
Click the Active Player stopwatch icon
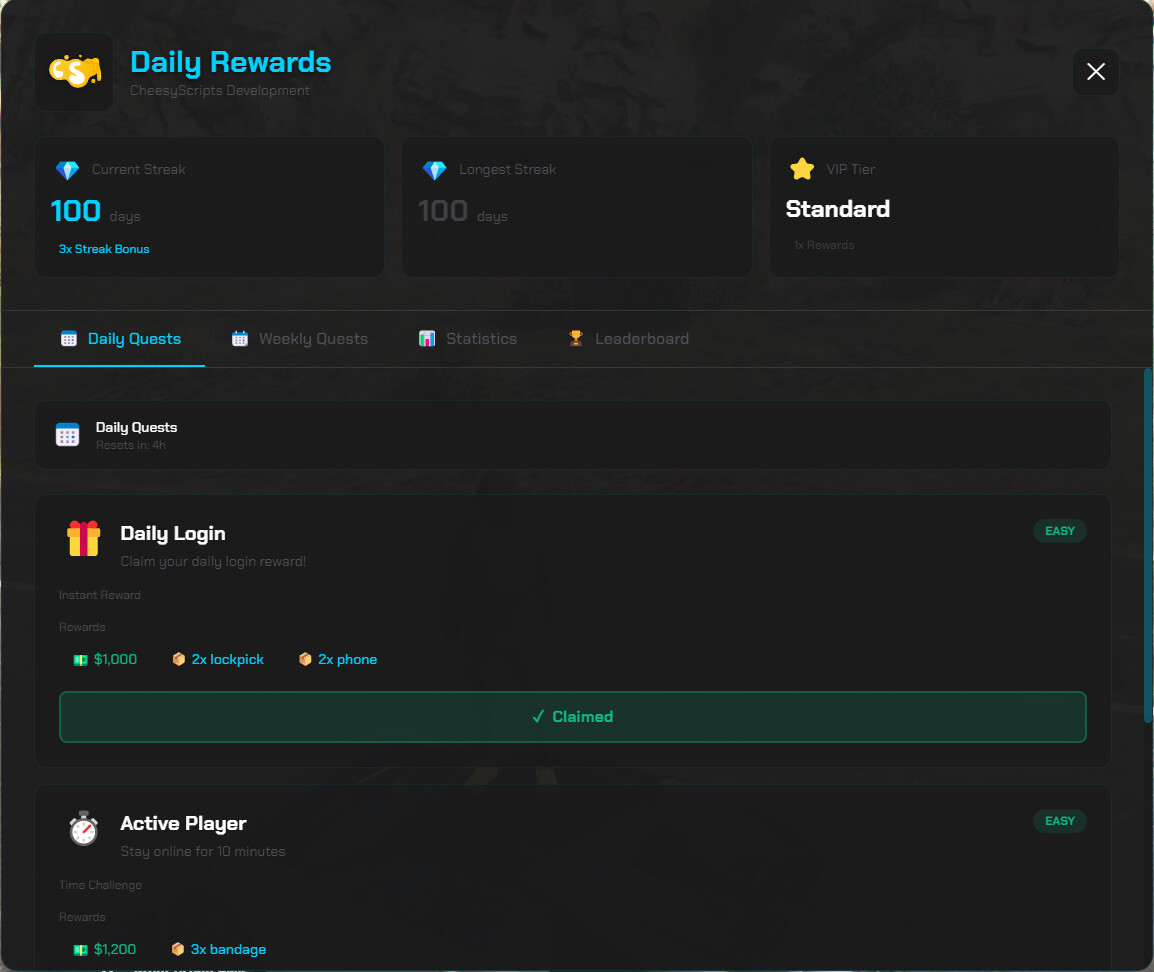point(83,829)
